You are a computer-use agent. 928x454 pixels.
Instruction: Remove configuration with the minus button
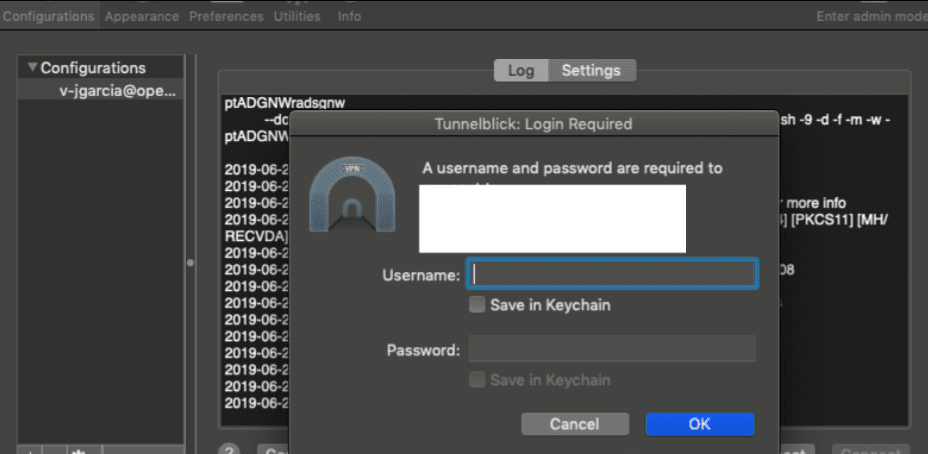tap(56, 450)
